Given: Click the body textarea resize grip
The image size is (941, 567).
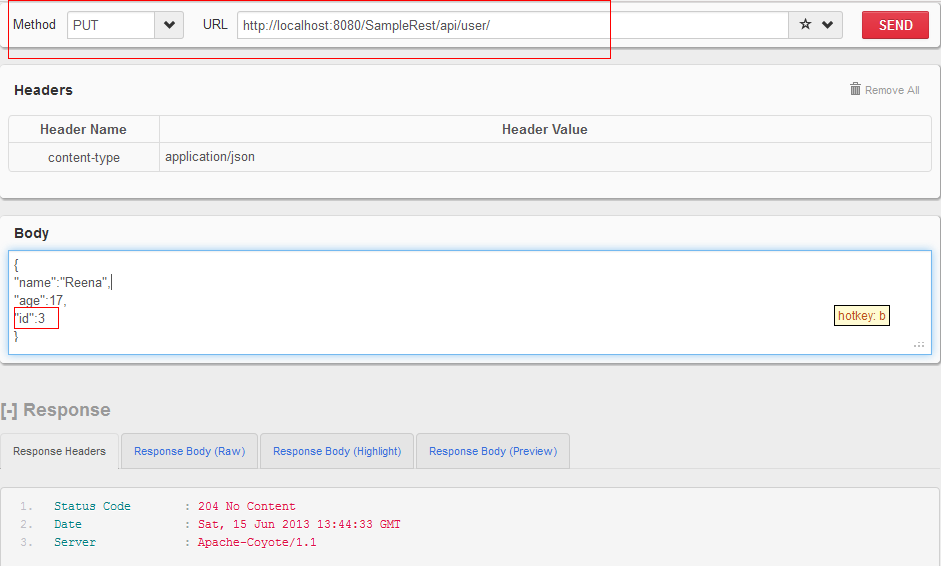Looking at the screenshot, I should 919,344.
